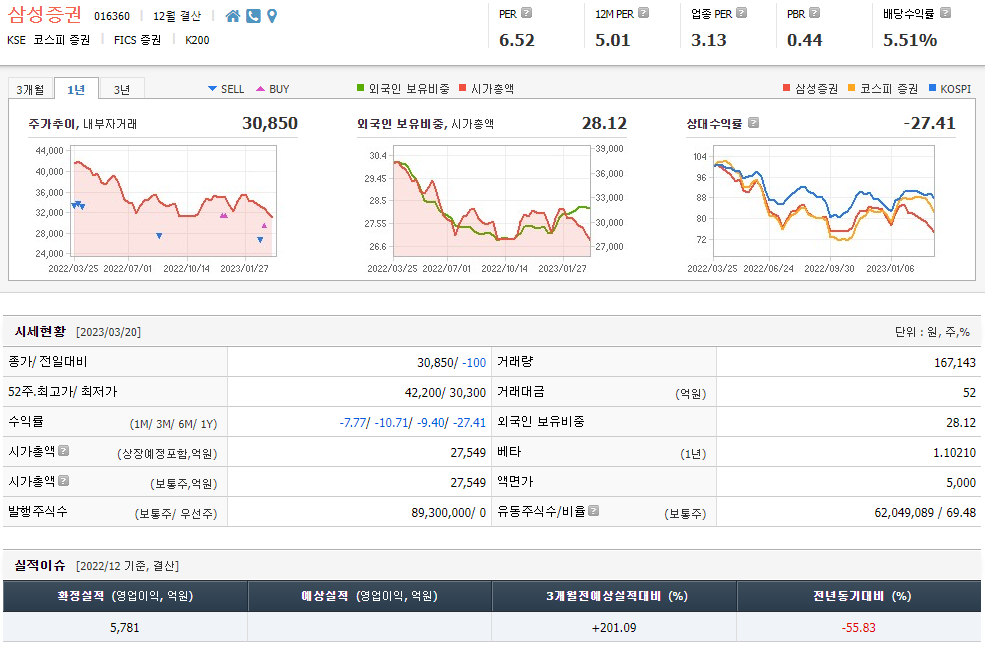Viewport: 985px width, 650px height.
Task: Click 거래대금 value 52
Action: [969, 393]
